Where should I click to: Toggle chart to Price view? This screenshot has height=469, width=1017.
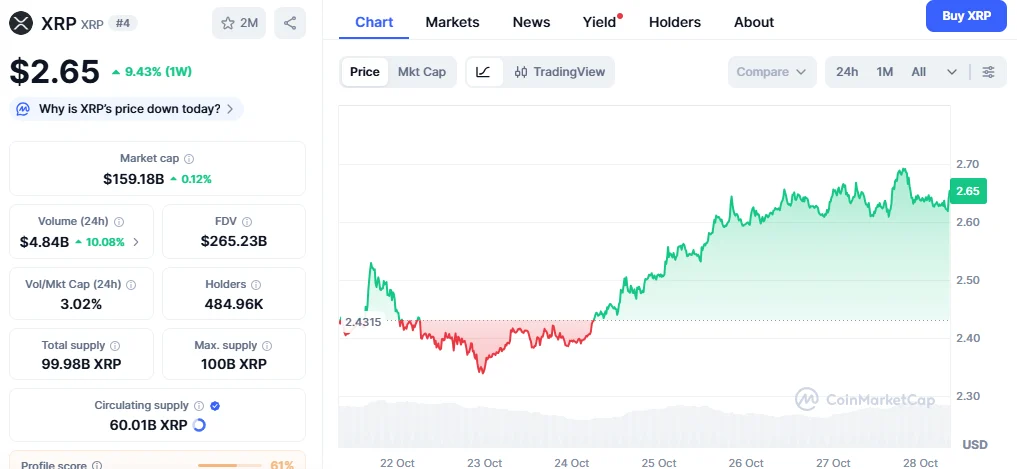point(365,72)
